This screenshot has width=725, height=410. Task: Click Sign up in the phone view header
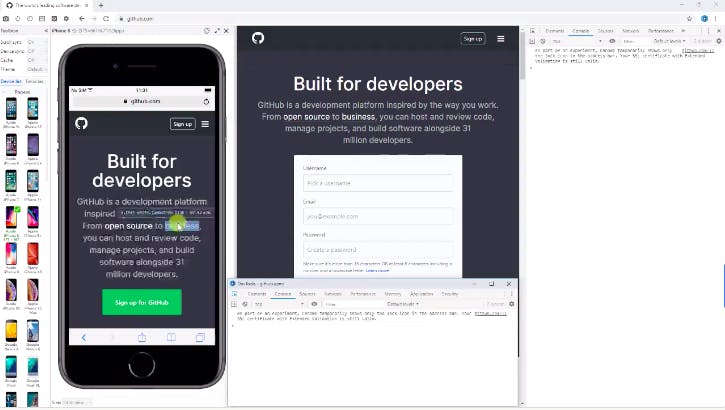[183, 124]
